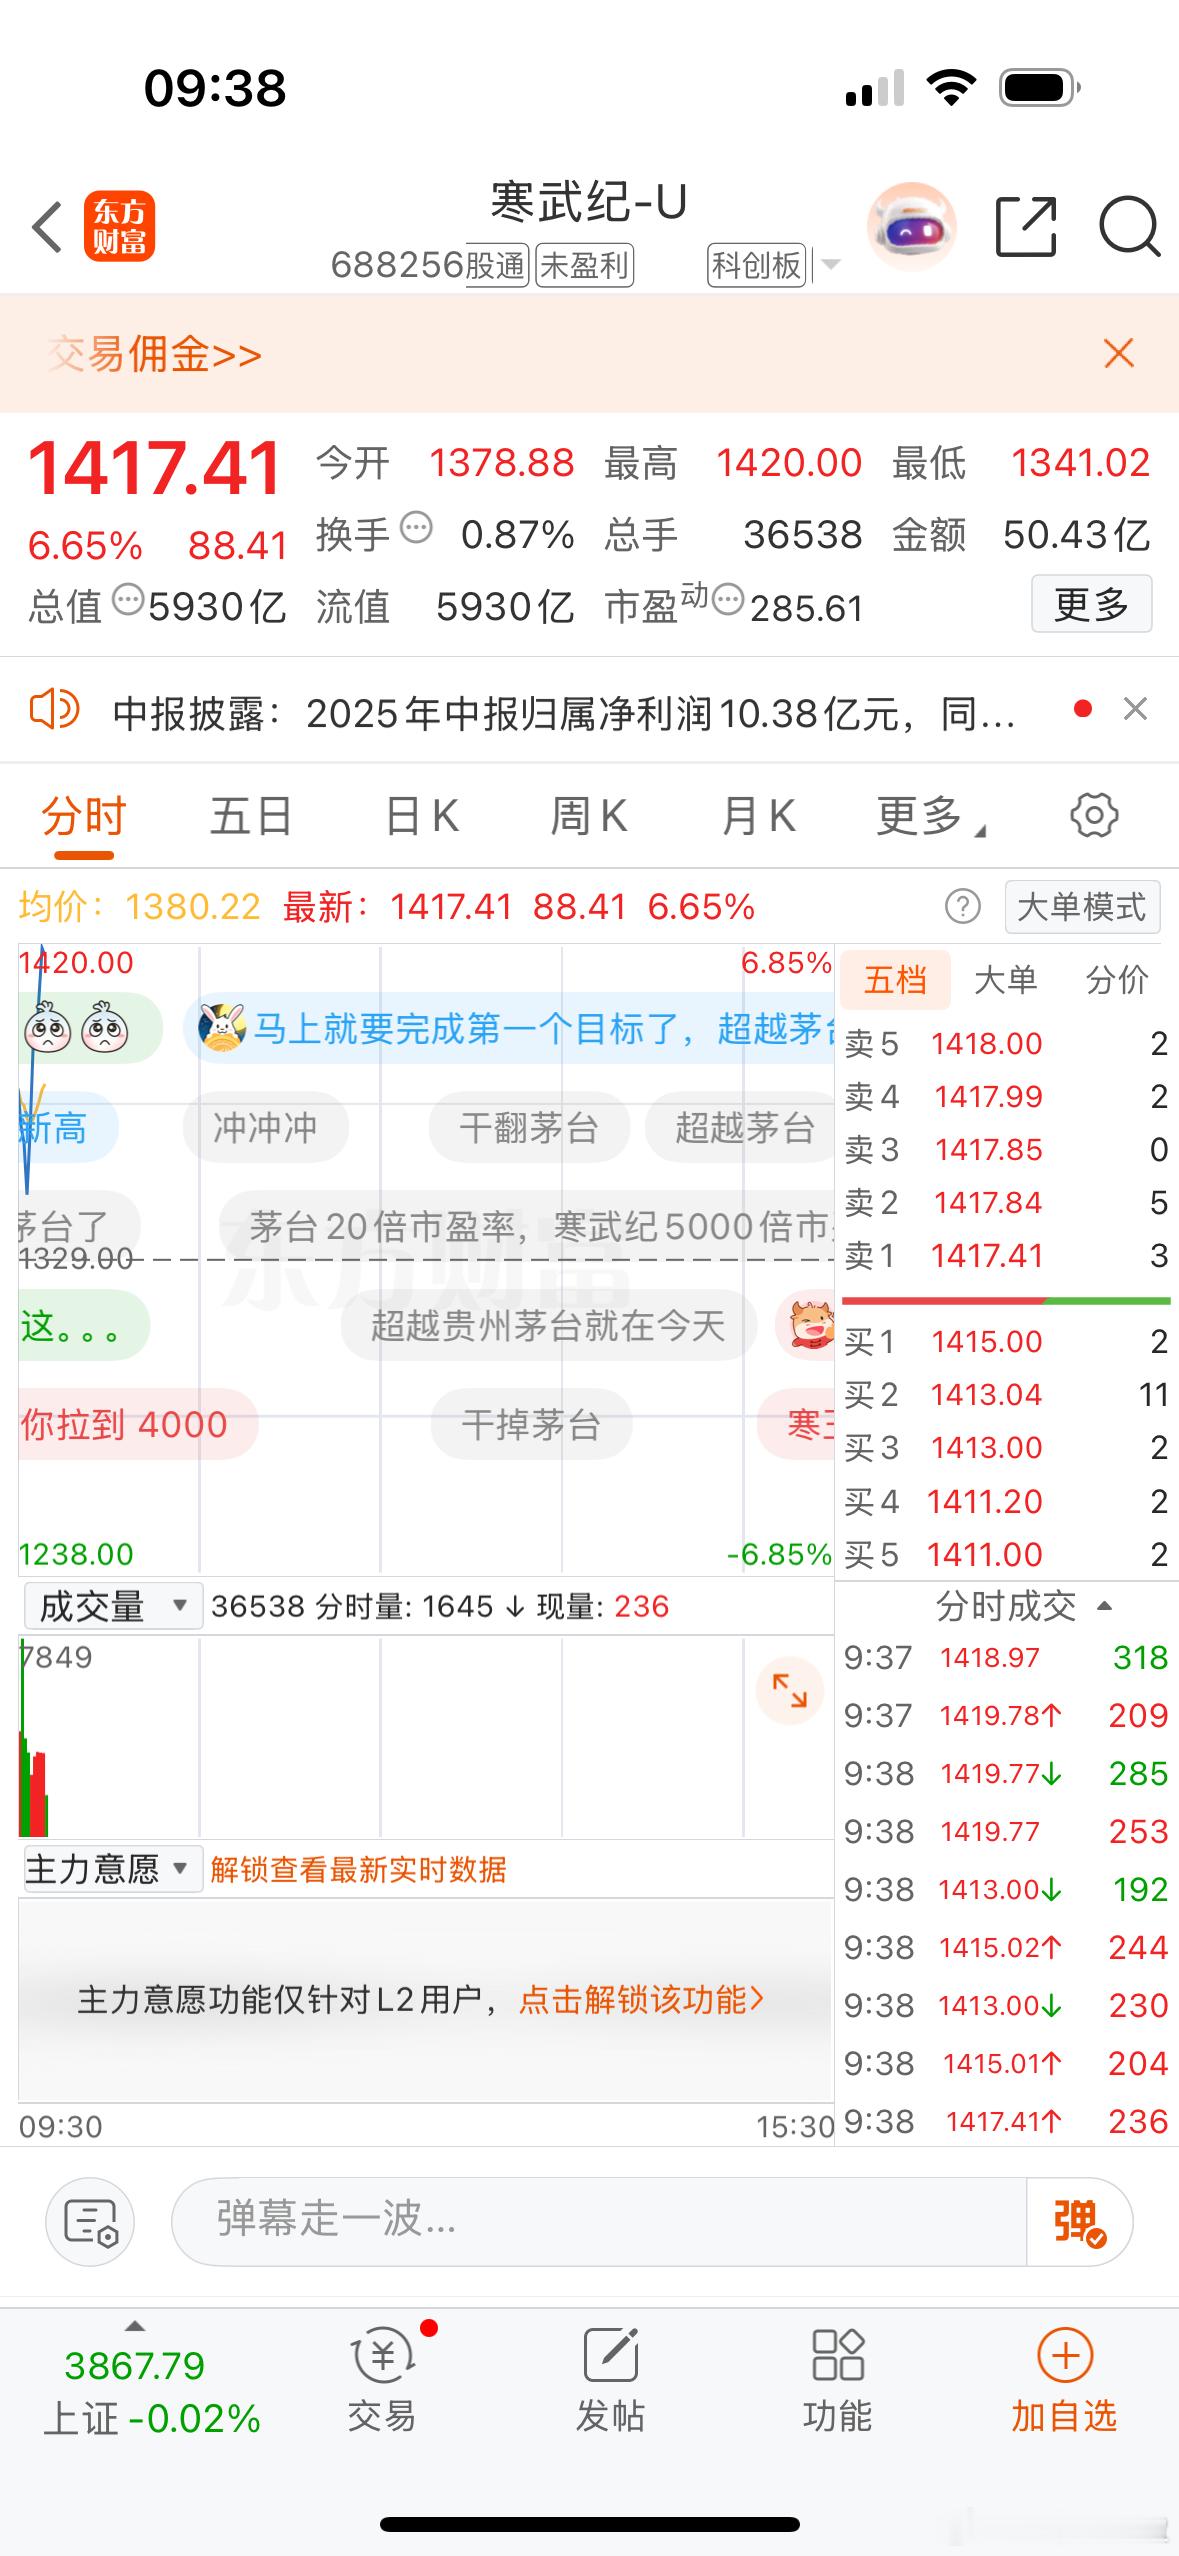Tap the 冲冲冲 bullet comment
Screen dimensions: 1179x2556
266,1128
